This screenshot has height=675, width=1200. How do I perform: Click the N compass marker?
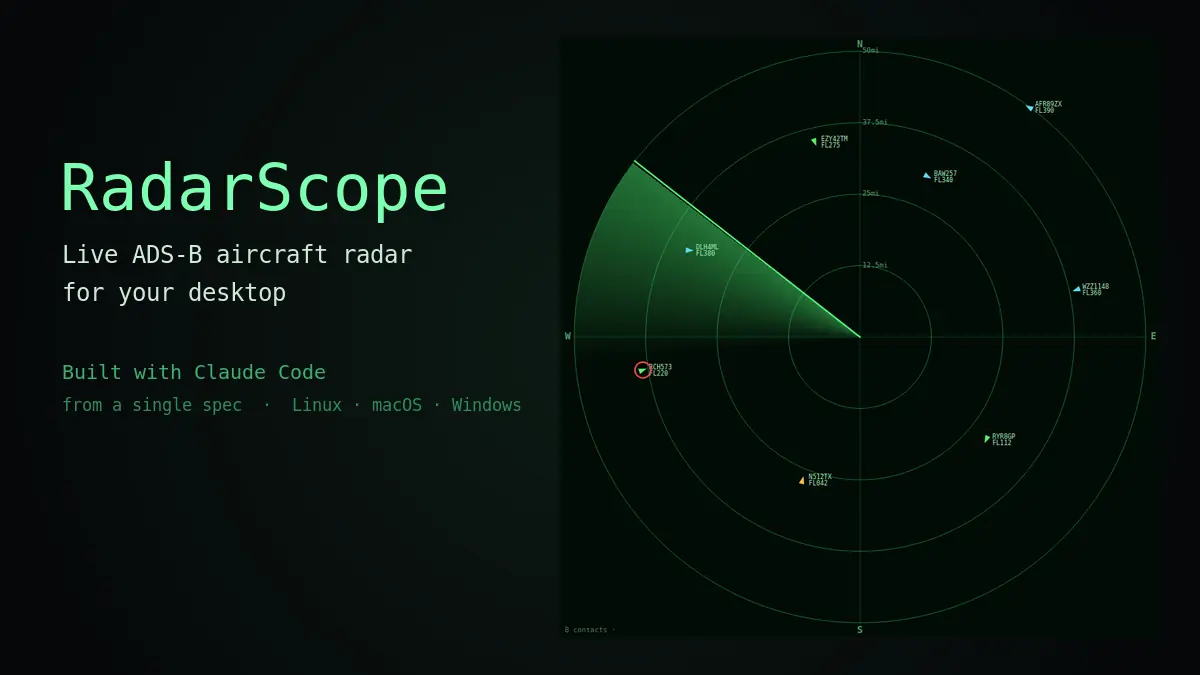(860, 44)
